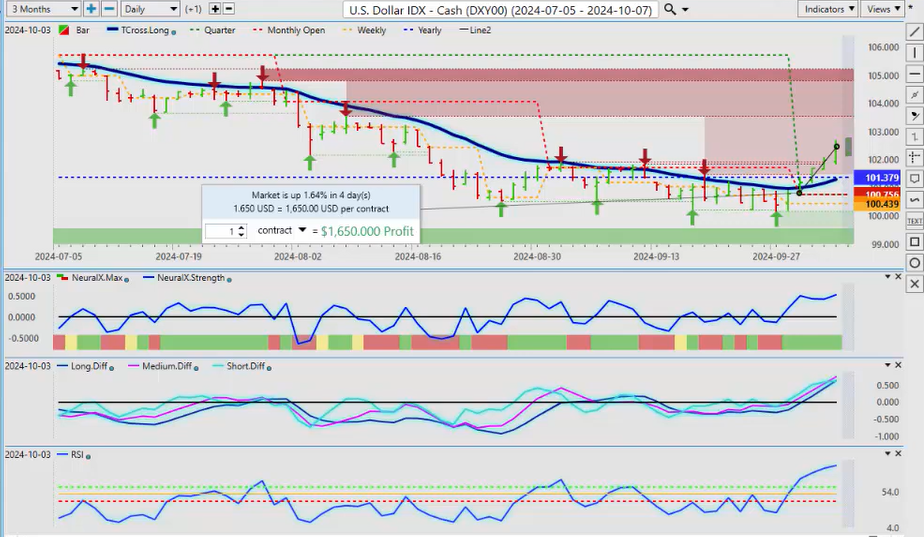Click the contract quantity stepper arrows
Image resolution: width=924 pixels, height=537 pixels.
point(241,231)
